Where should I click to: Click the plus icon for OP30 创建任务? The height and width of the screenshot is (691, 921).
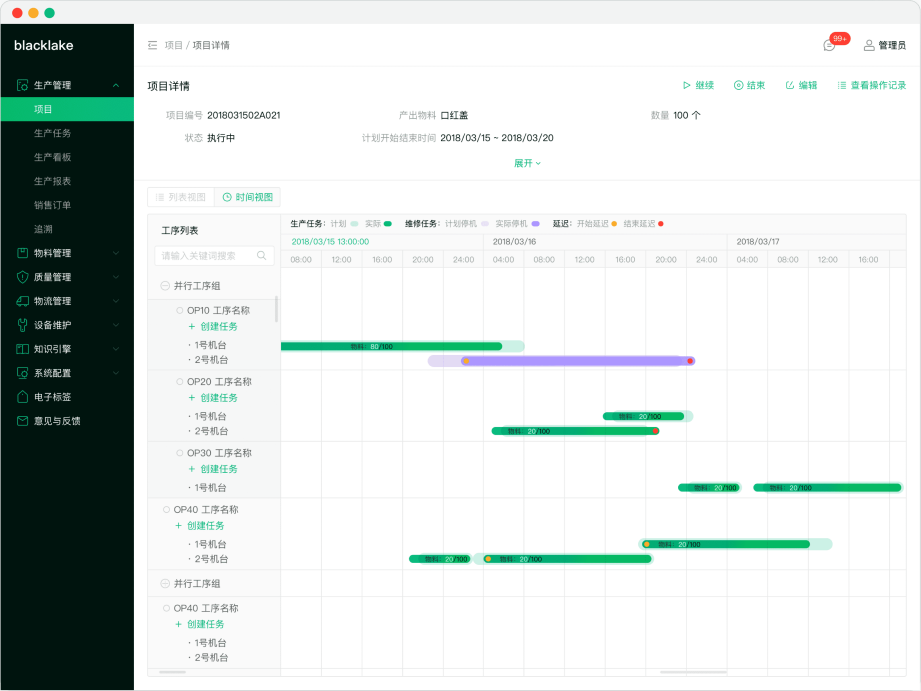click(x=191, y=469)
